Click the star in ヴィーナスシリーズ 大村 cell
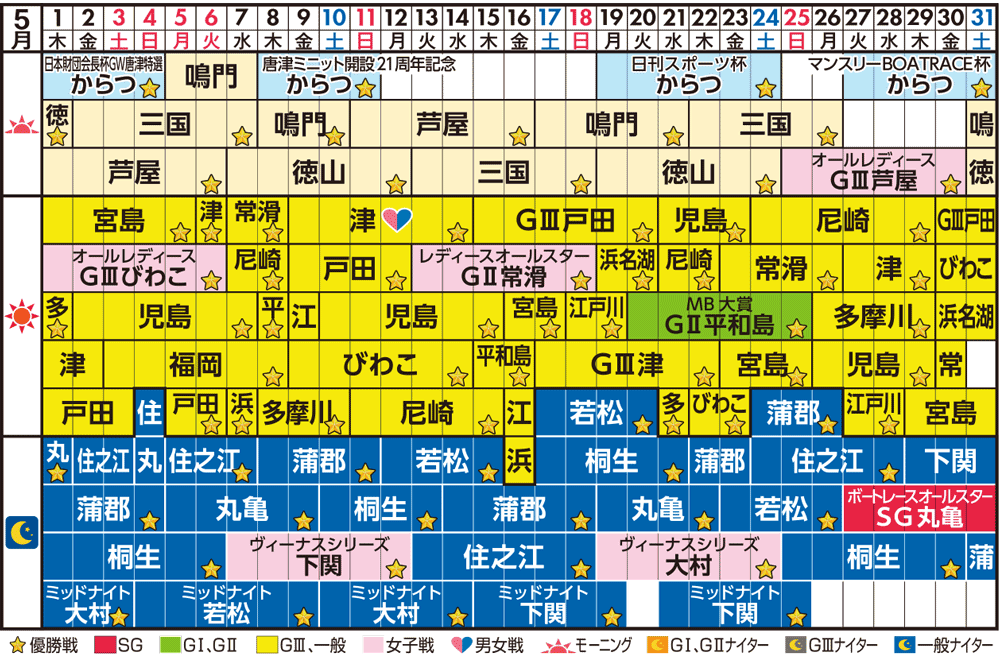Screen dimensions: 1000x662 point(765,568)
